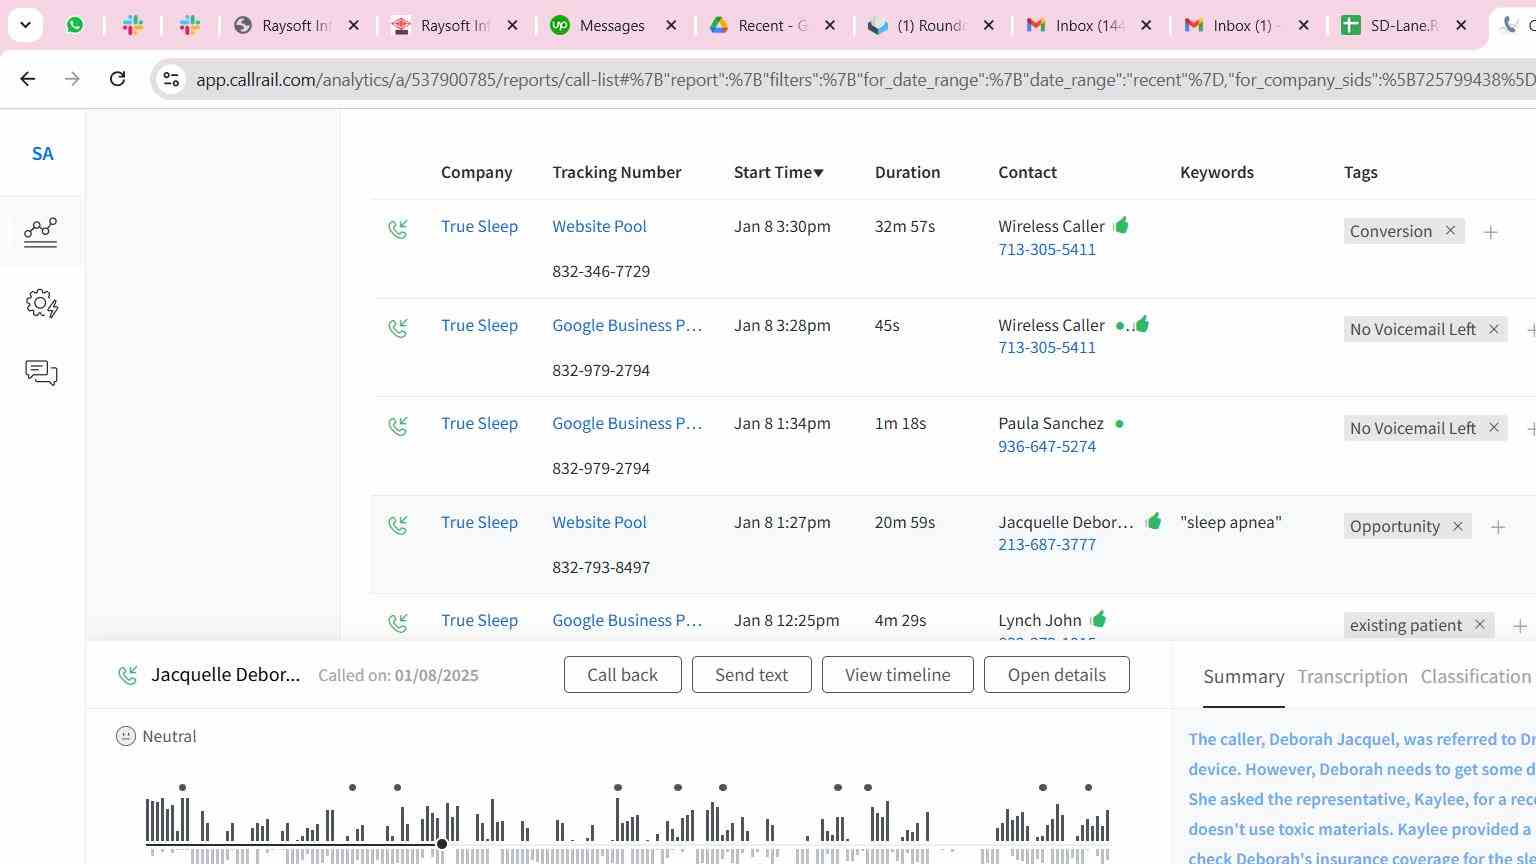Click inbound call icon for Lynch John row
Viewport: 1536px width, 864px height.
pos(398,623)
